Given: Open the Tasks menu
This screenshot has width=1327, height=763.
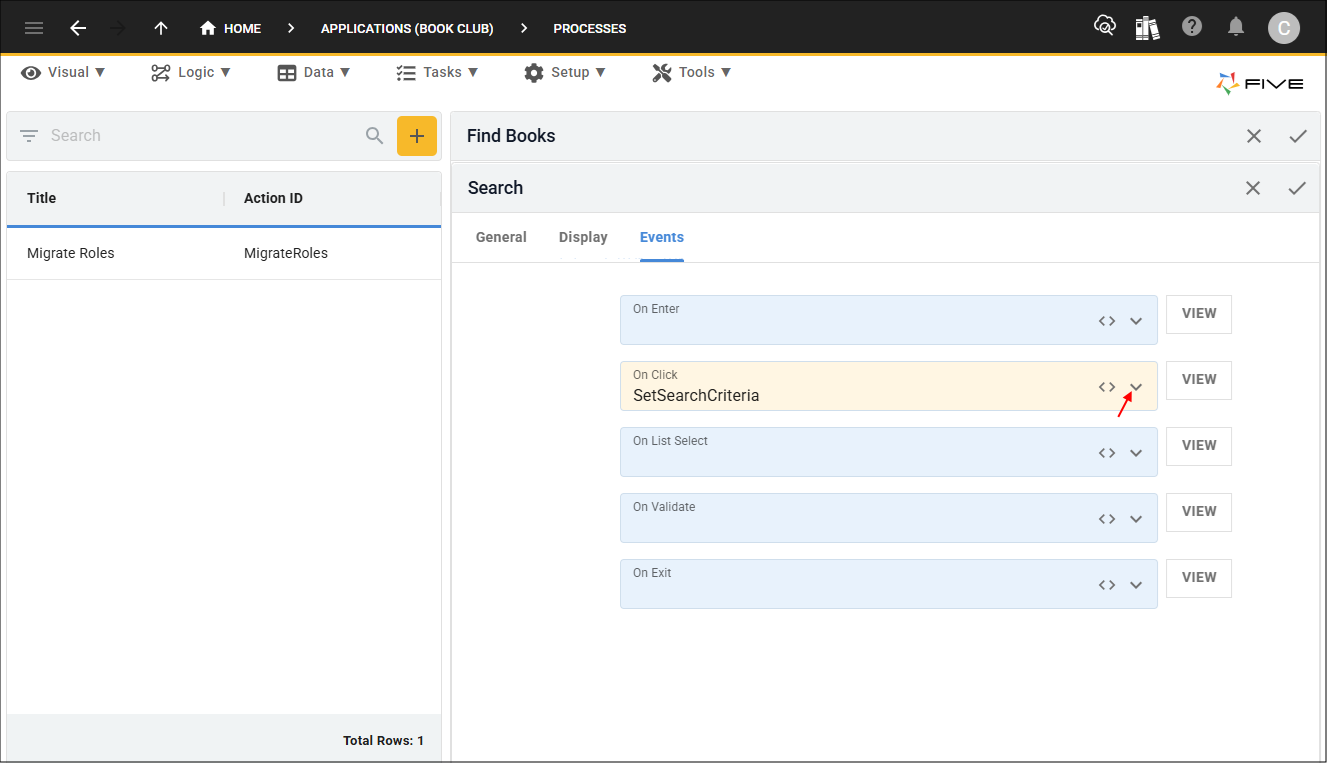Looking at the screenshot, I should pyautogui.click(x=437, y=72).
